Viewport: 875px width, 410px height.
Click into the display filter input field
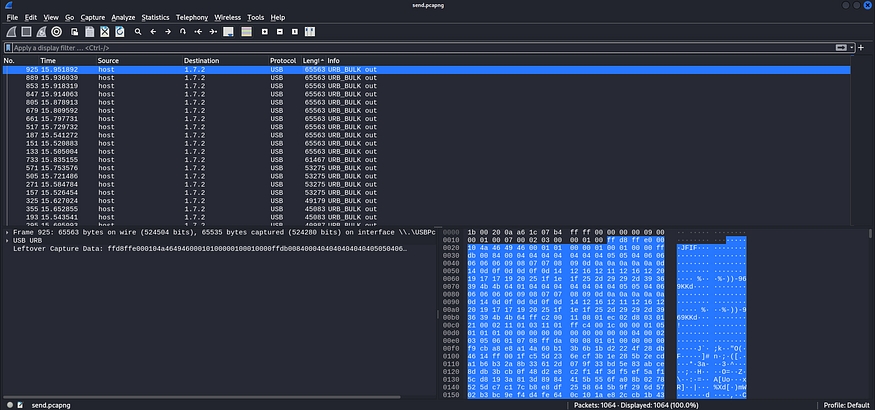click(x=400, y=47)
